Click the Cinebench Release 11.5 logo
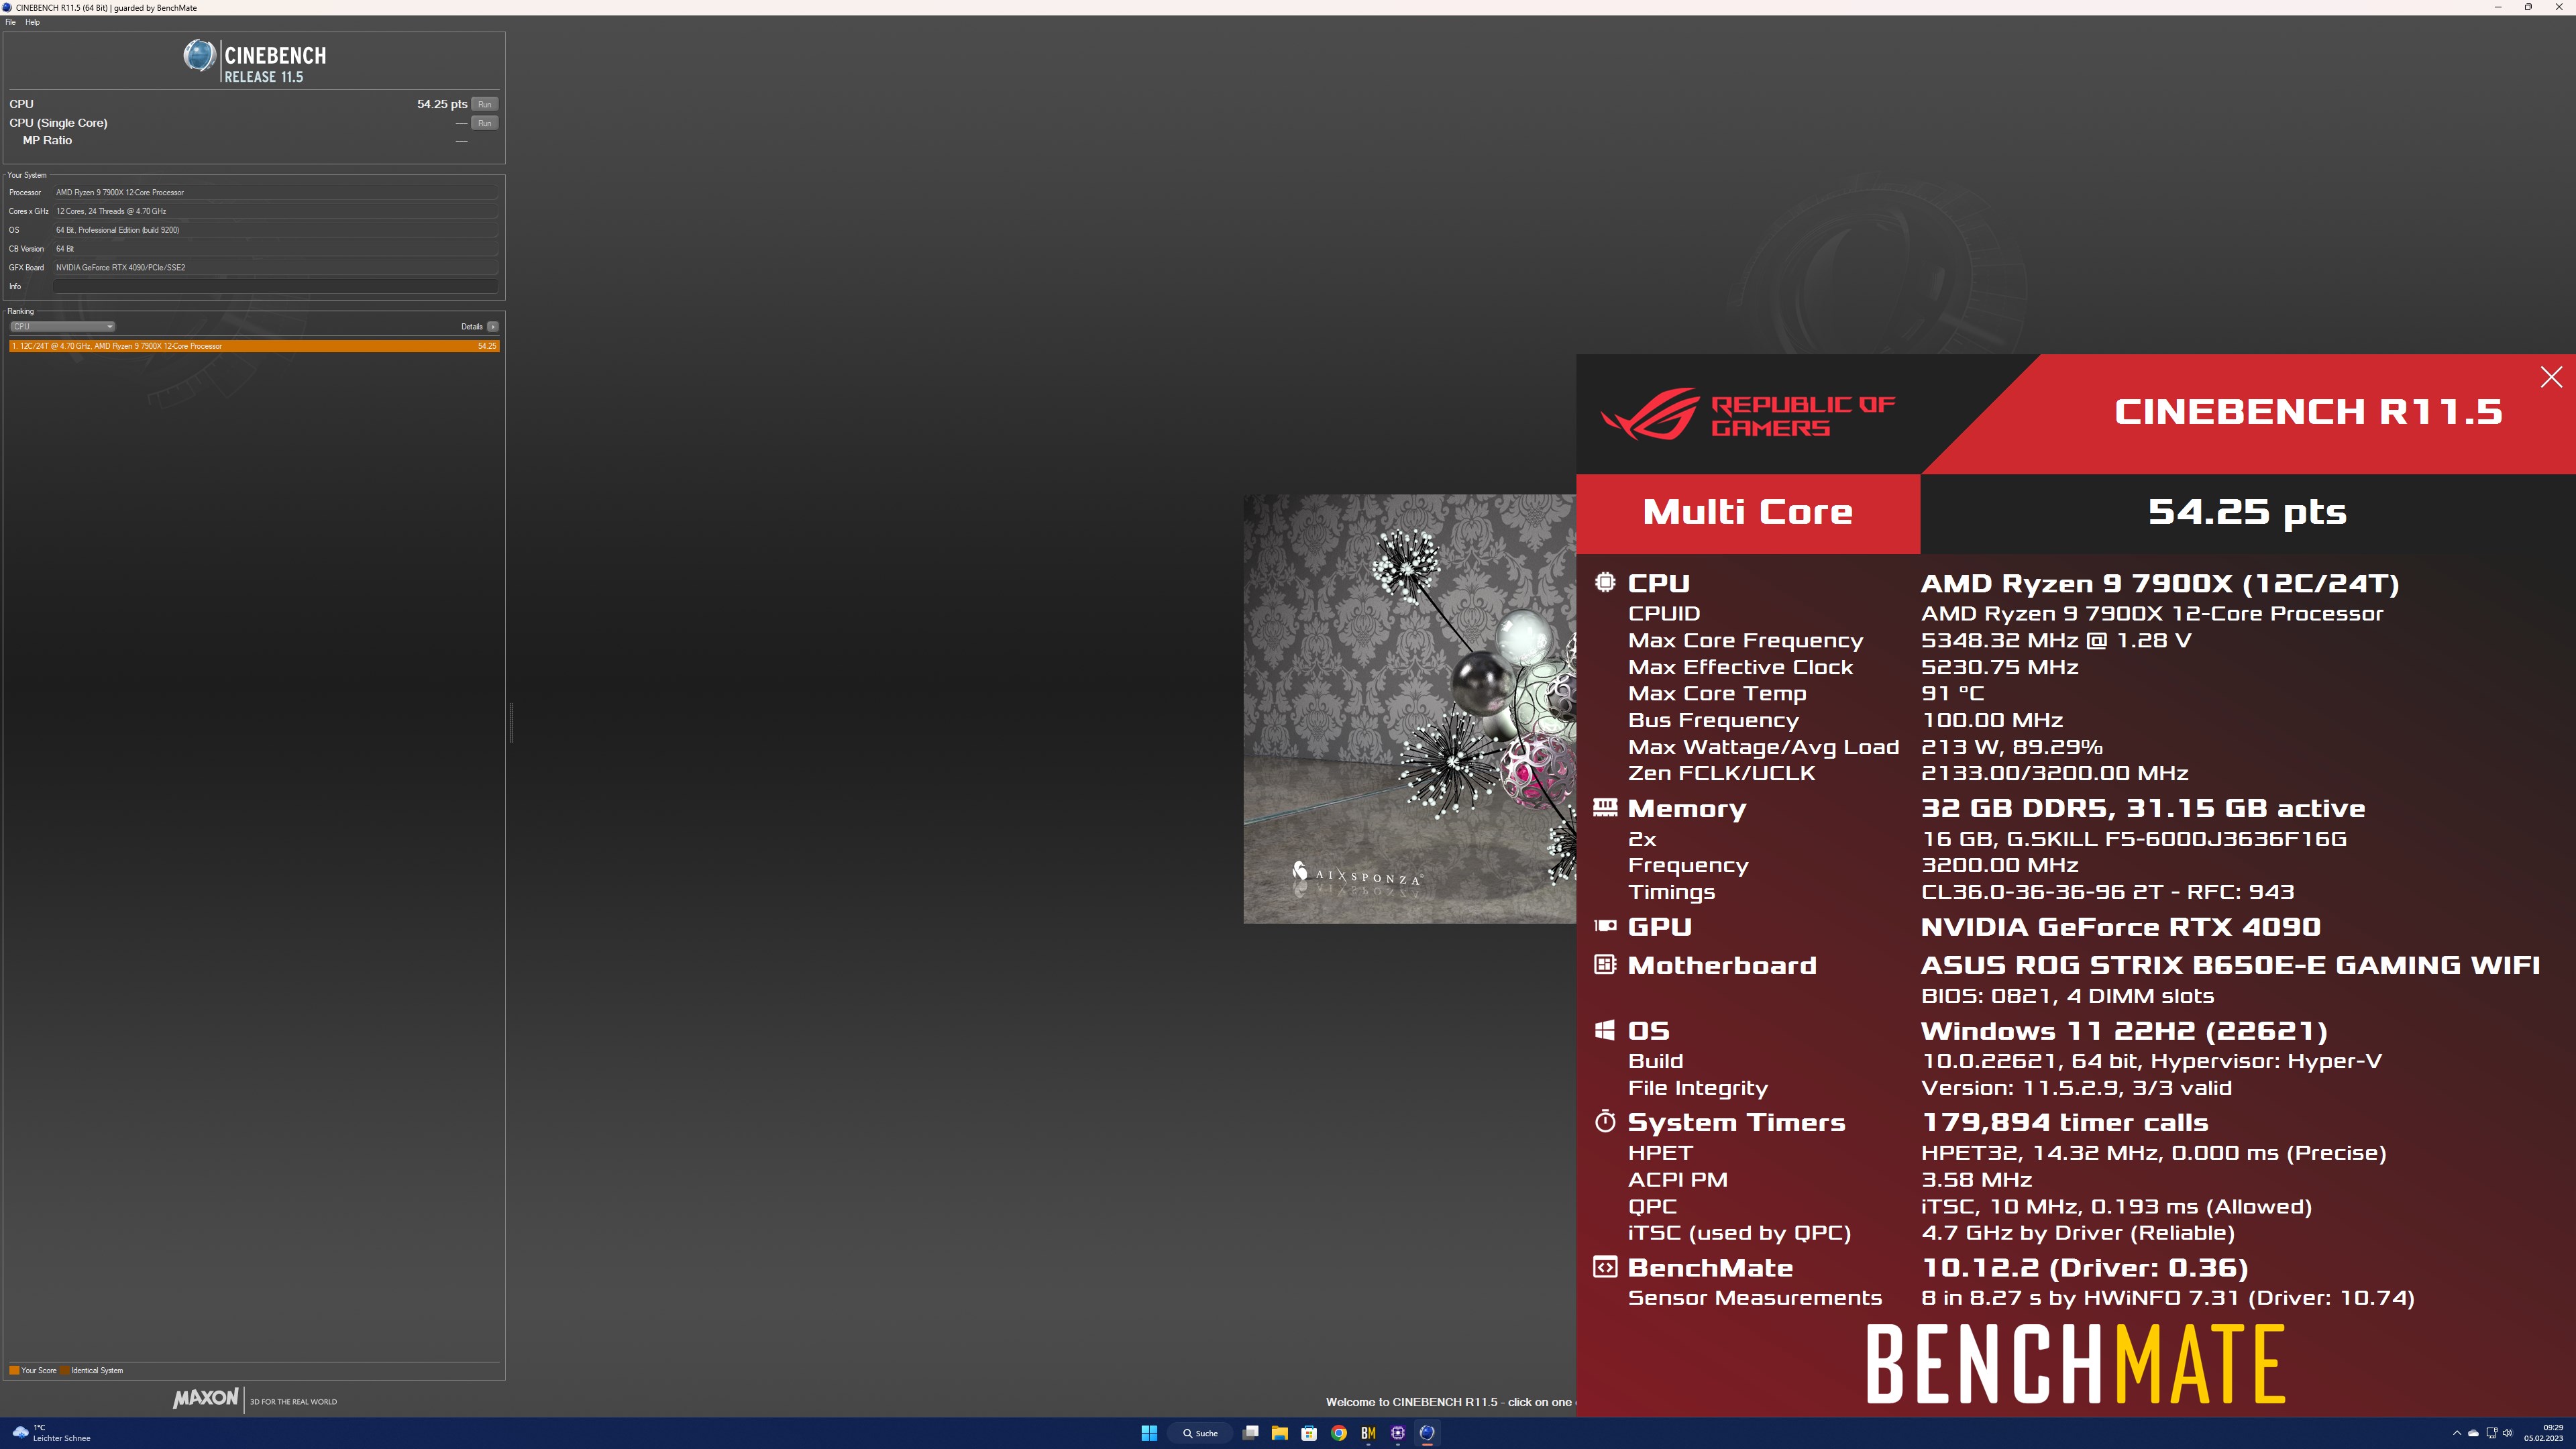2576x1449 pixels. pos(254,60)
